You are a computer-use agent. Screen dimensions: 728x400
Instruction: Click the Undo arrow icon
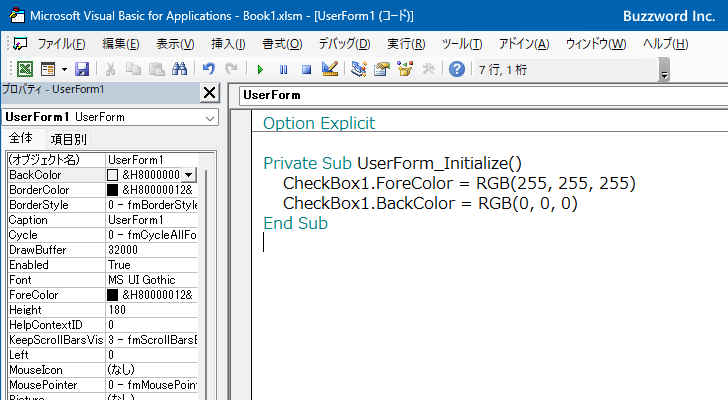tap(209, 69)
